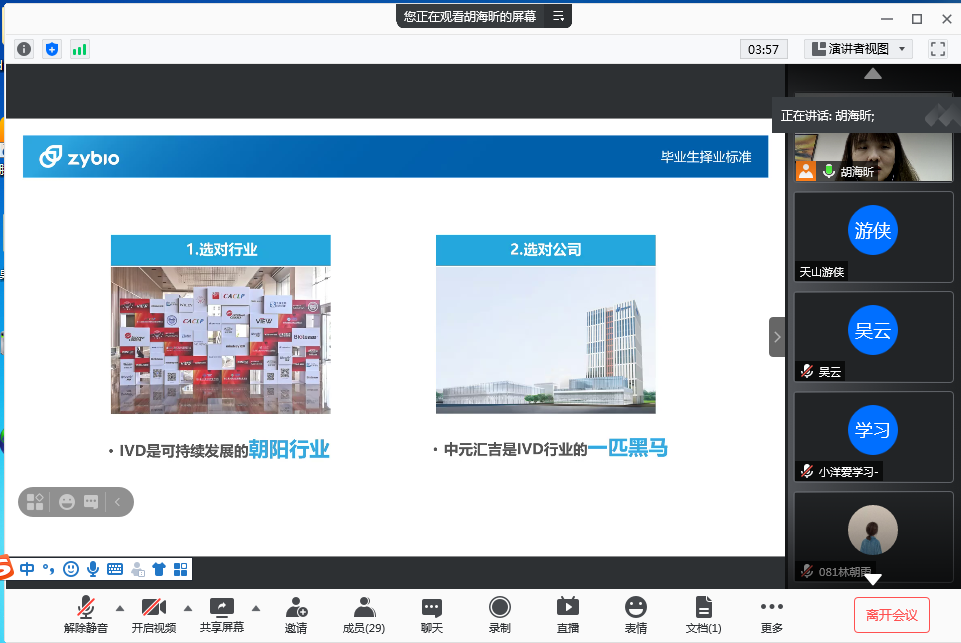The width and height of the screenshot is (961, 643).
Task: Open the 更多 more menu
Action: [x=772, y=615]
